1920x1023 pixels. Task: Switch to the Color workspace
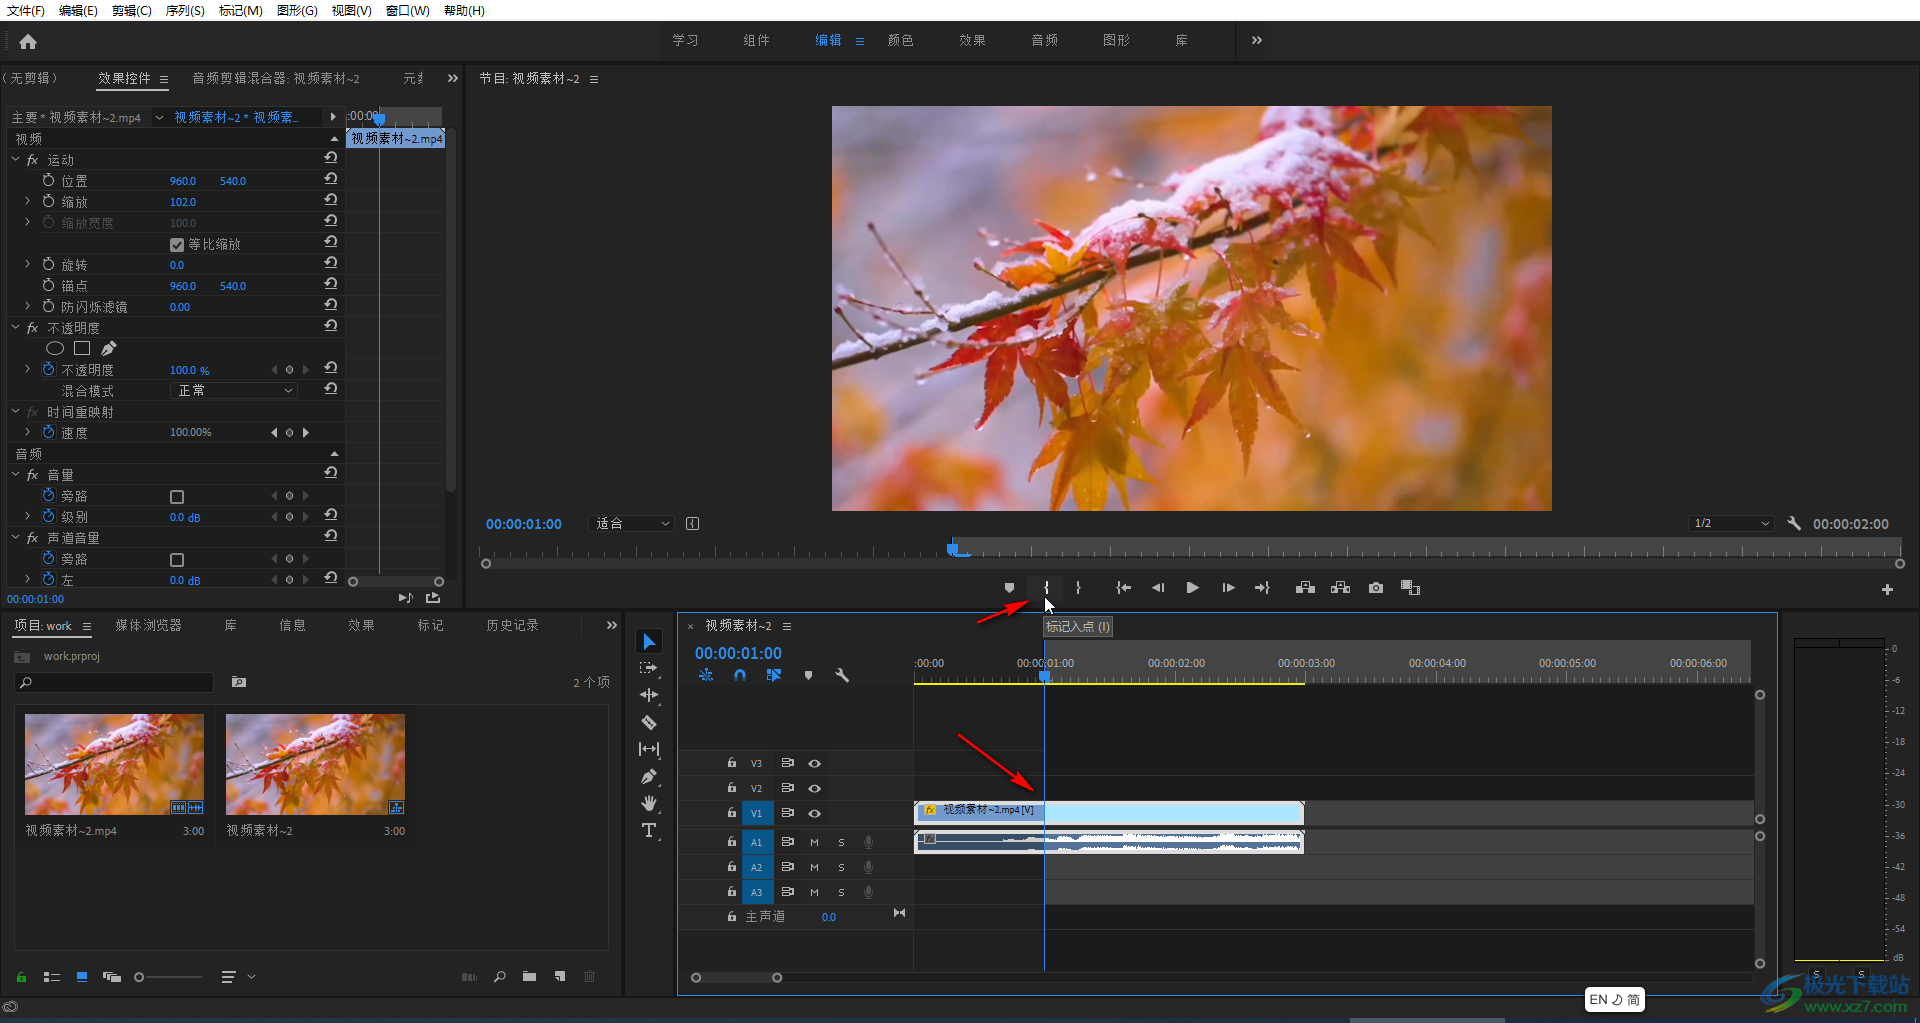(901, 40)
